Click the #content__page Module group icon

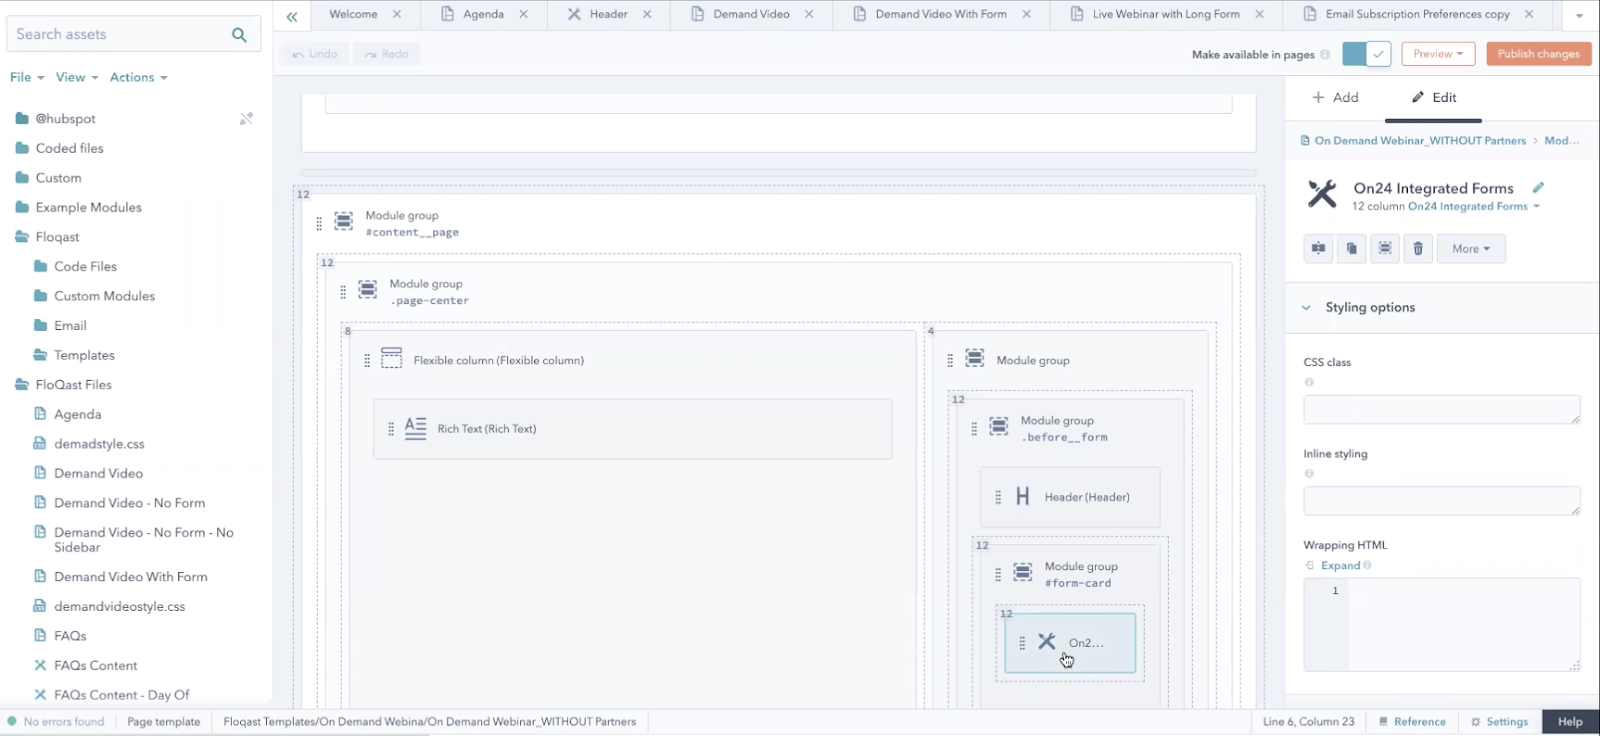[344, 220]
